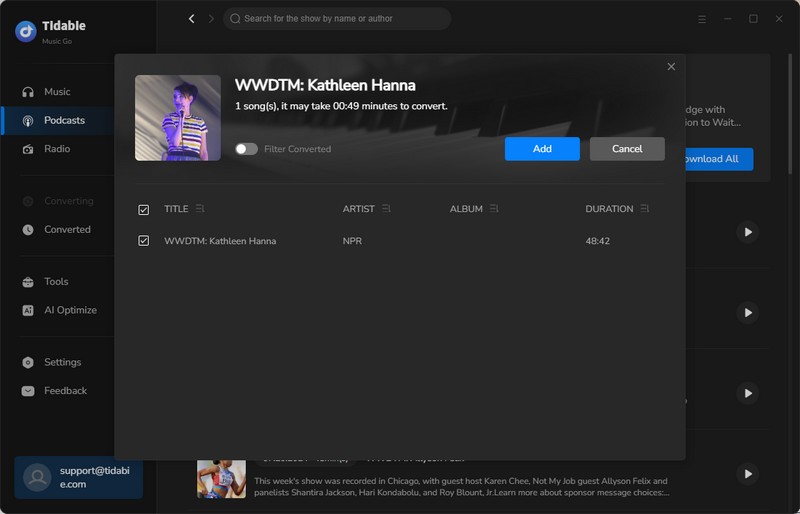The width and height of the screenshot is (800, 514).
Task: Click the TITLE column header
Action: coord(176,209)
